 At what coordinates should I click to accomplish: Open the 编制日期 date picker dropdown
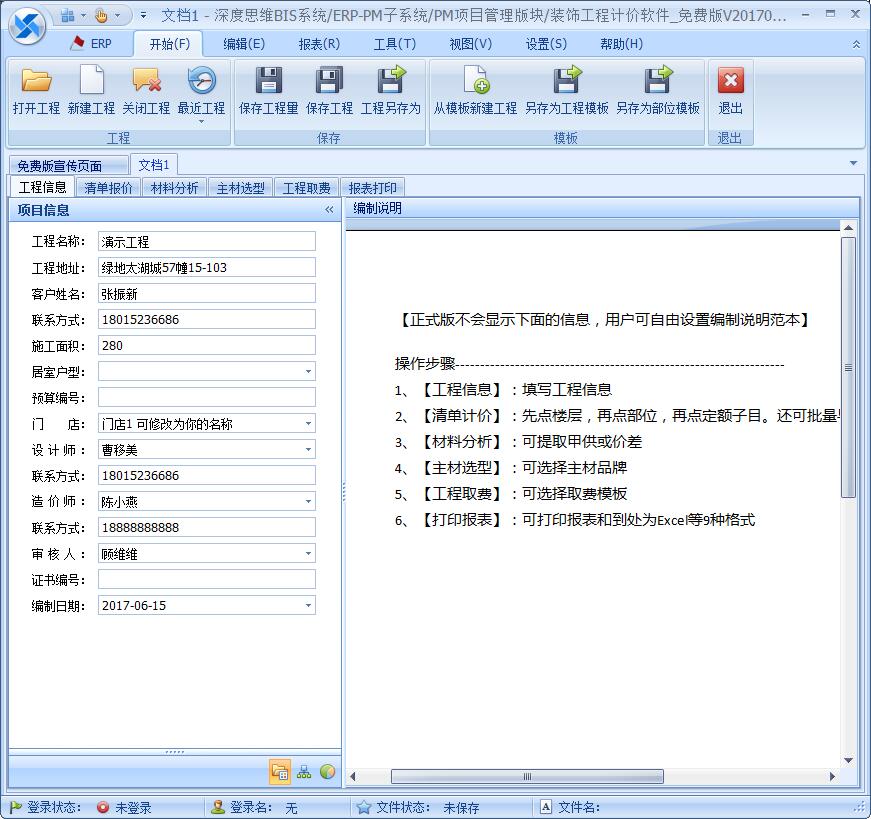pyautogui.click(x=308, y=606)
